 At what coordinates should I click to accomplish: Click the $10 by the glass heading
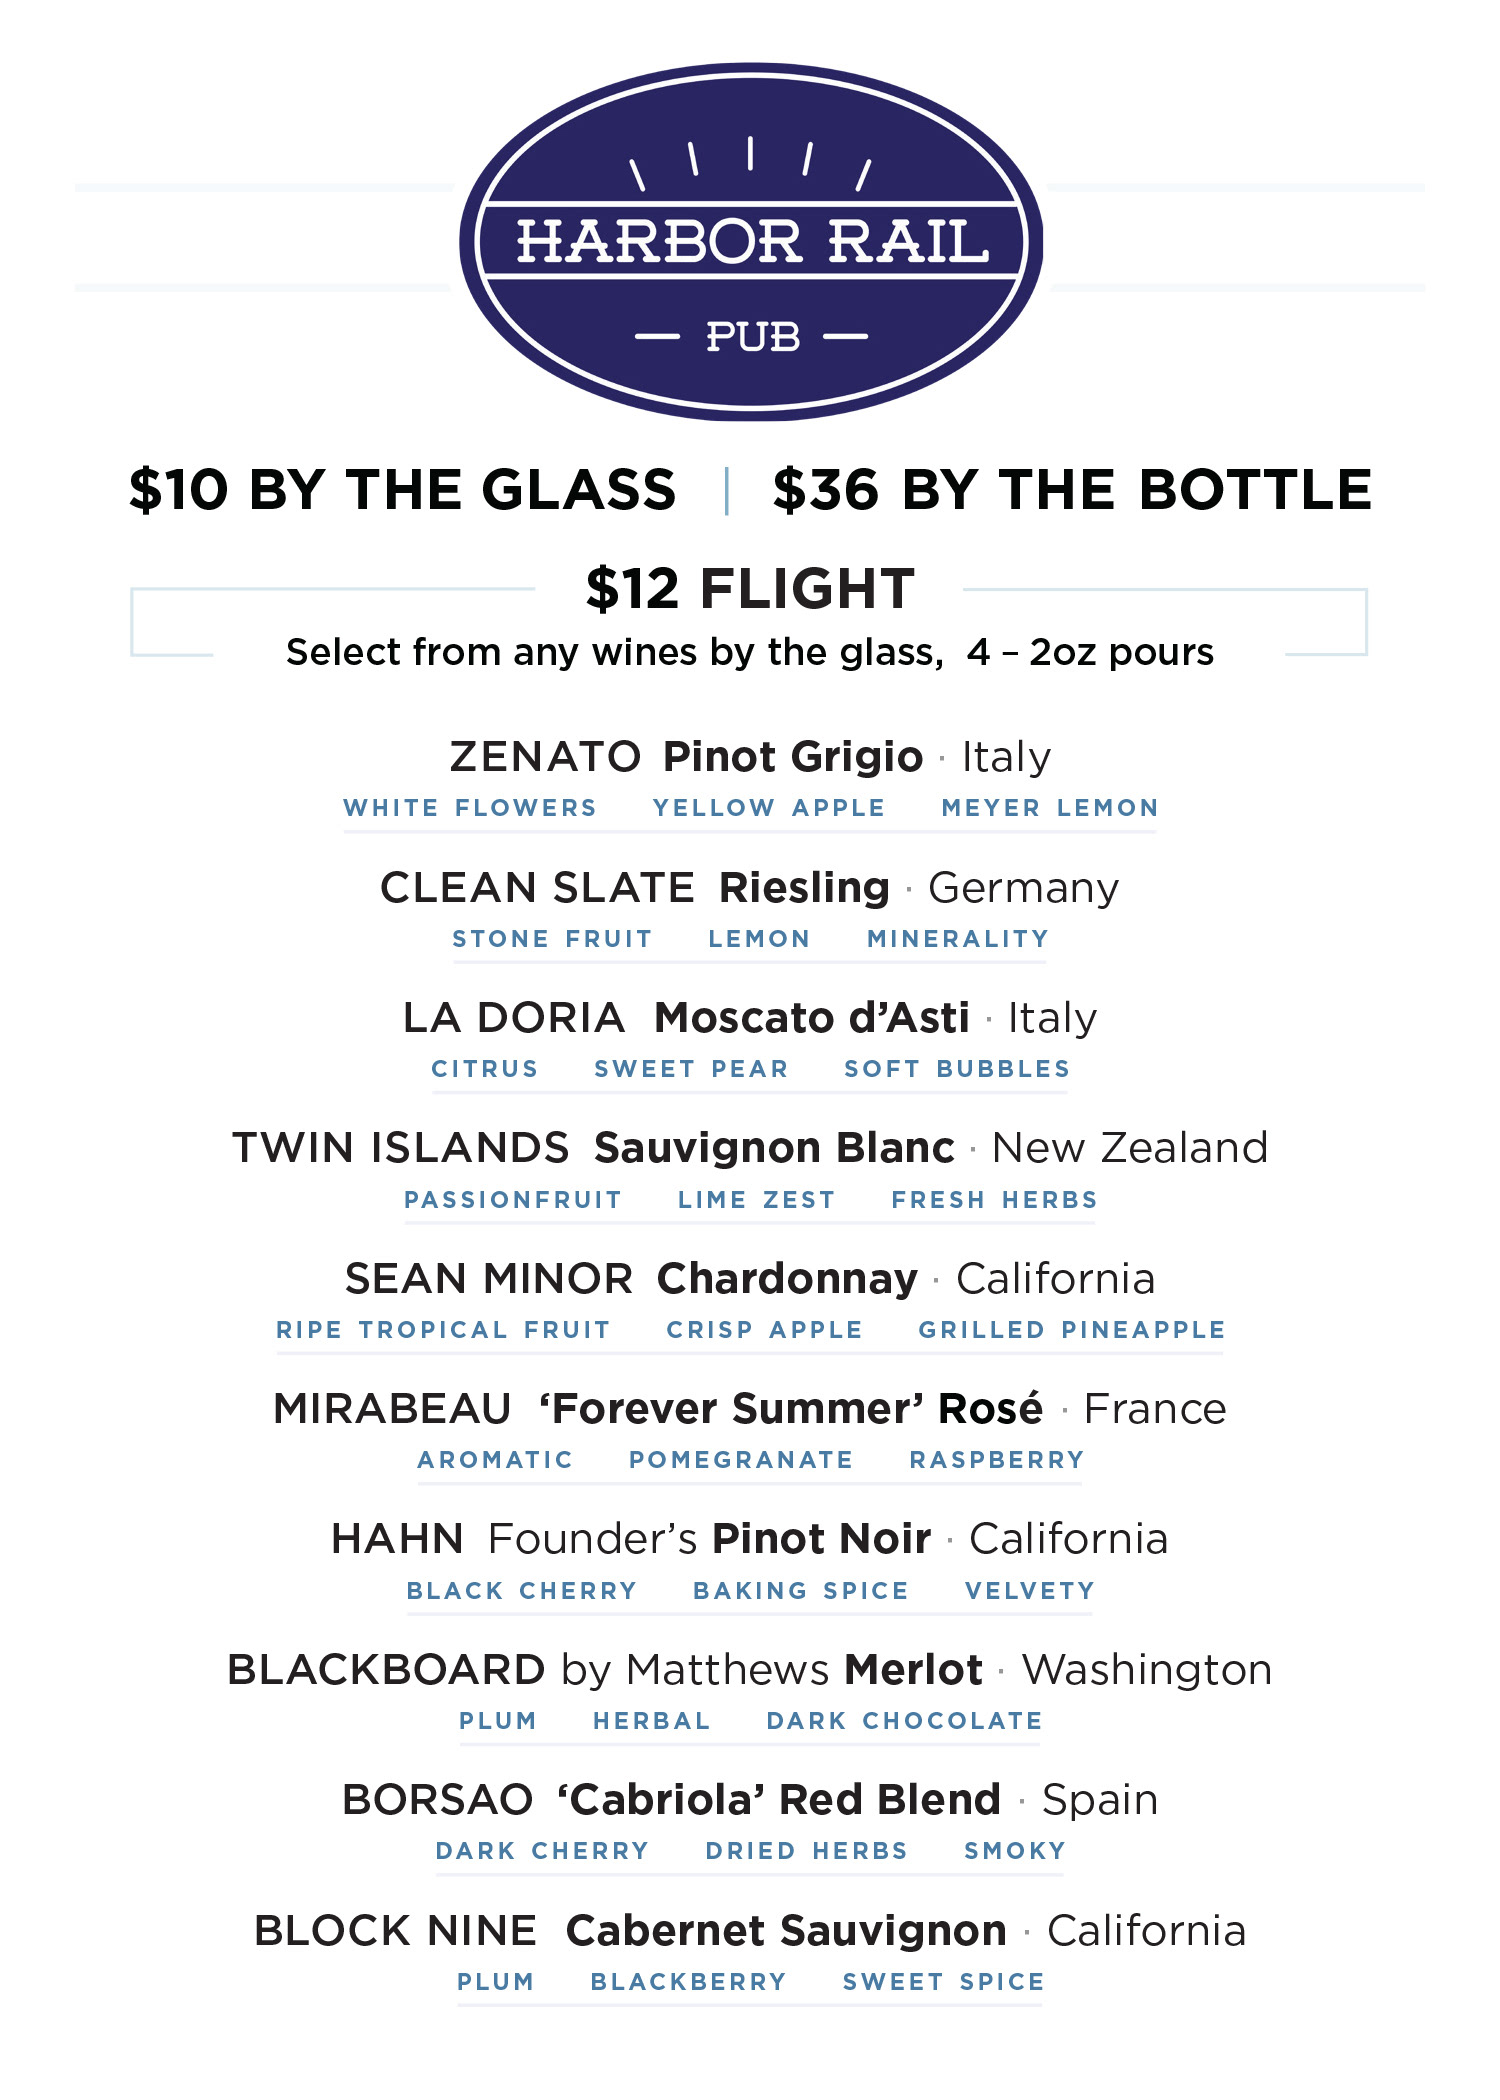coord(403,490)
